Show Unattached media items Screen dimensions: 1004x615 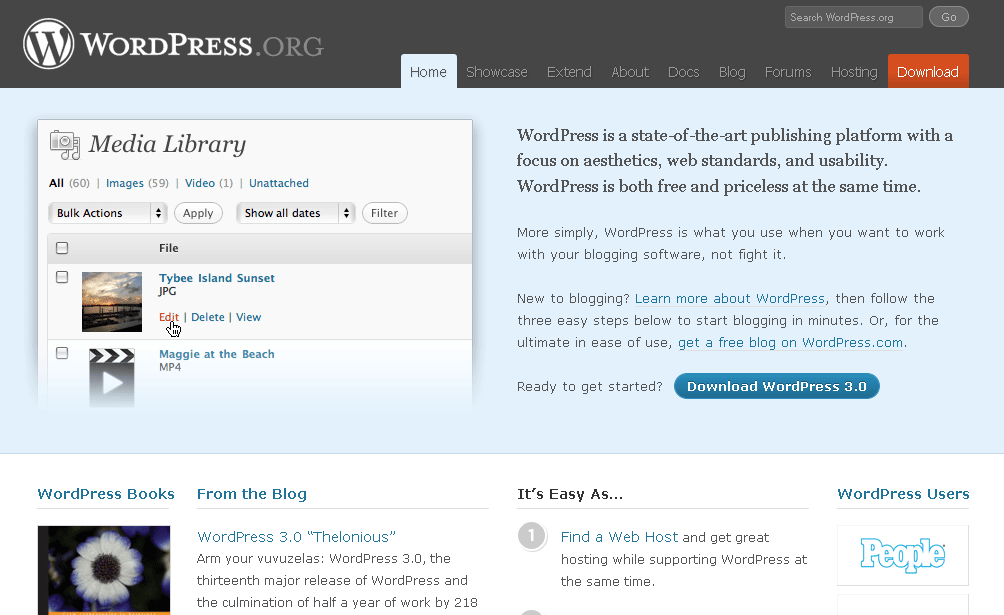pos(279,183)
